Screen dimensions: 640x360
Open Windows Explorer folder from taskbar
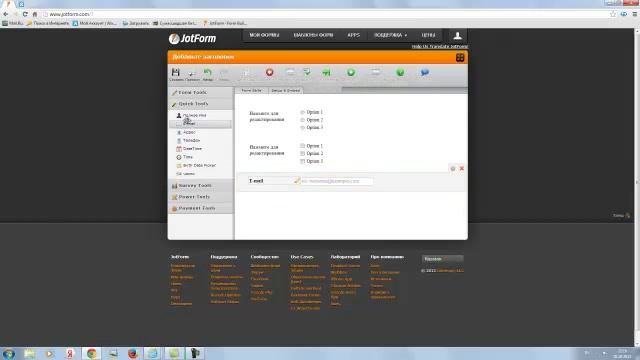coord(29,353)
